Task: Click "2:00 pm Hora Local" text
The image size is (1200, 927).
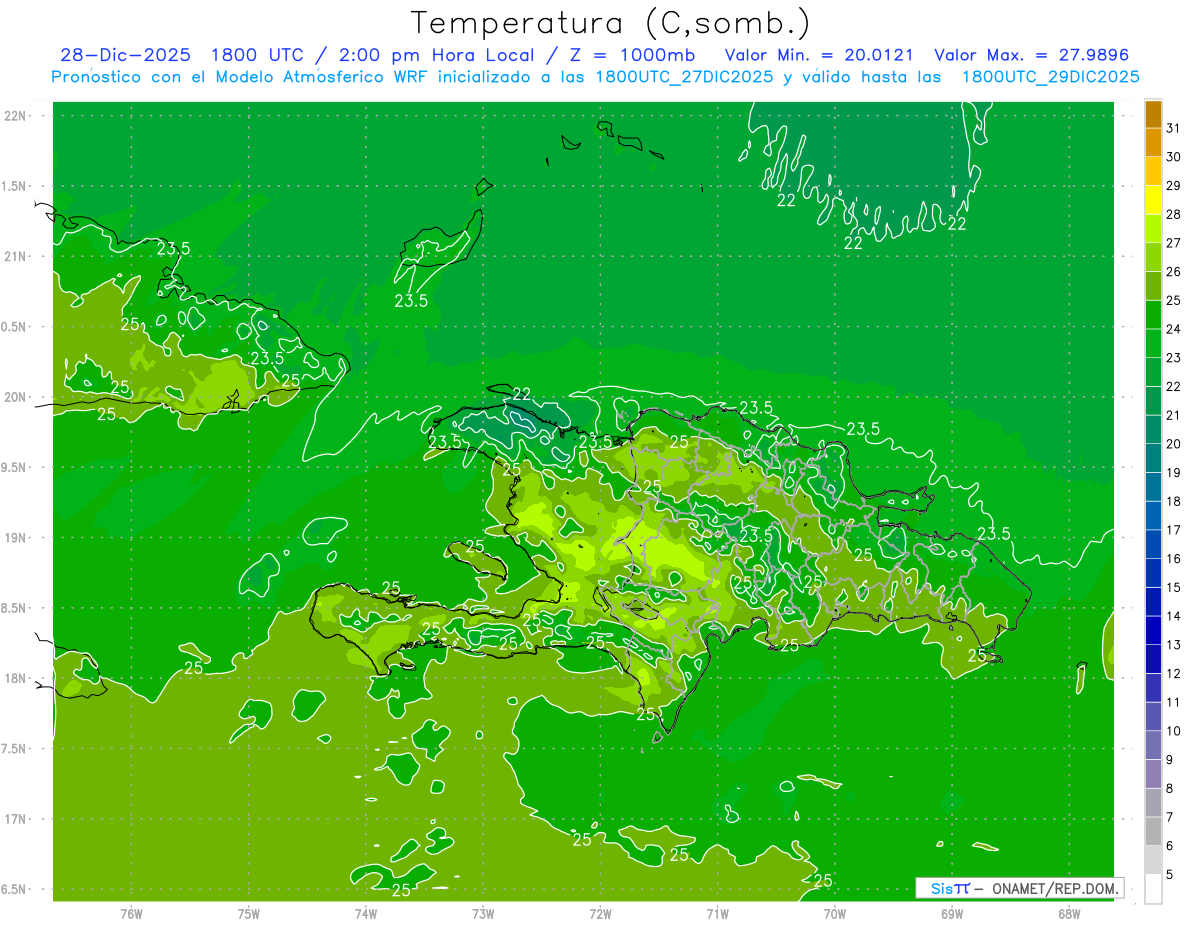Action: (432, 55)
